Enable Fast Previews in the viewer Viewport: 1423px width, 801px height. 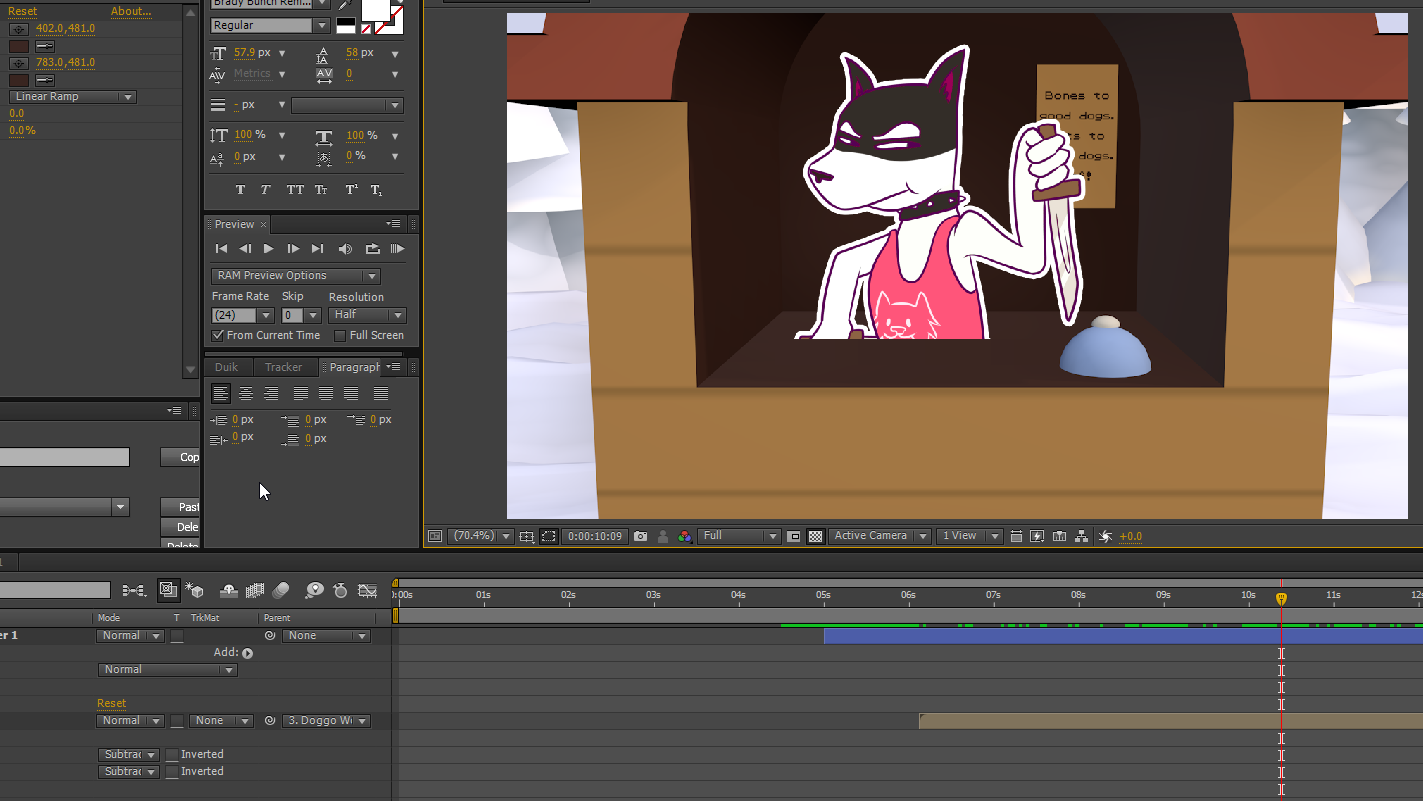(x=1037, y=536)
